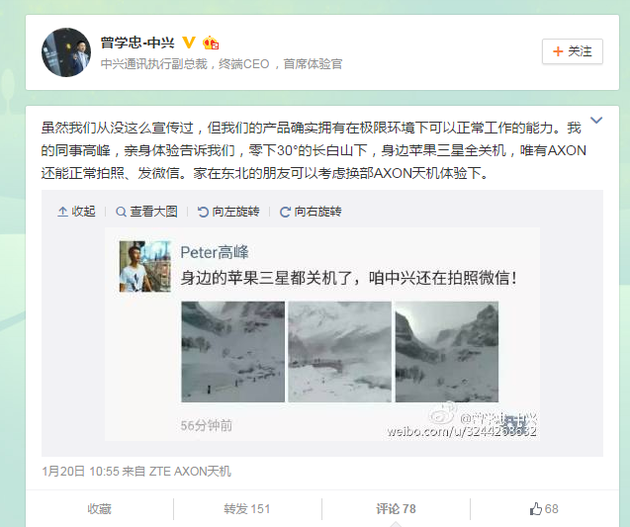Click the thumbs-up like icon
Screen dimensions: 630x527
536,509
